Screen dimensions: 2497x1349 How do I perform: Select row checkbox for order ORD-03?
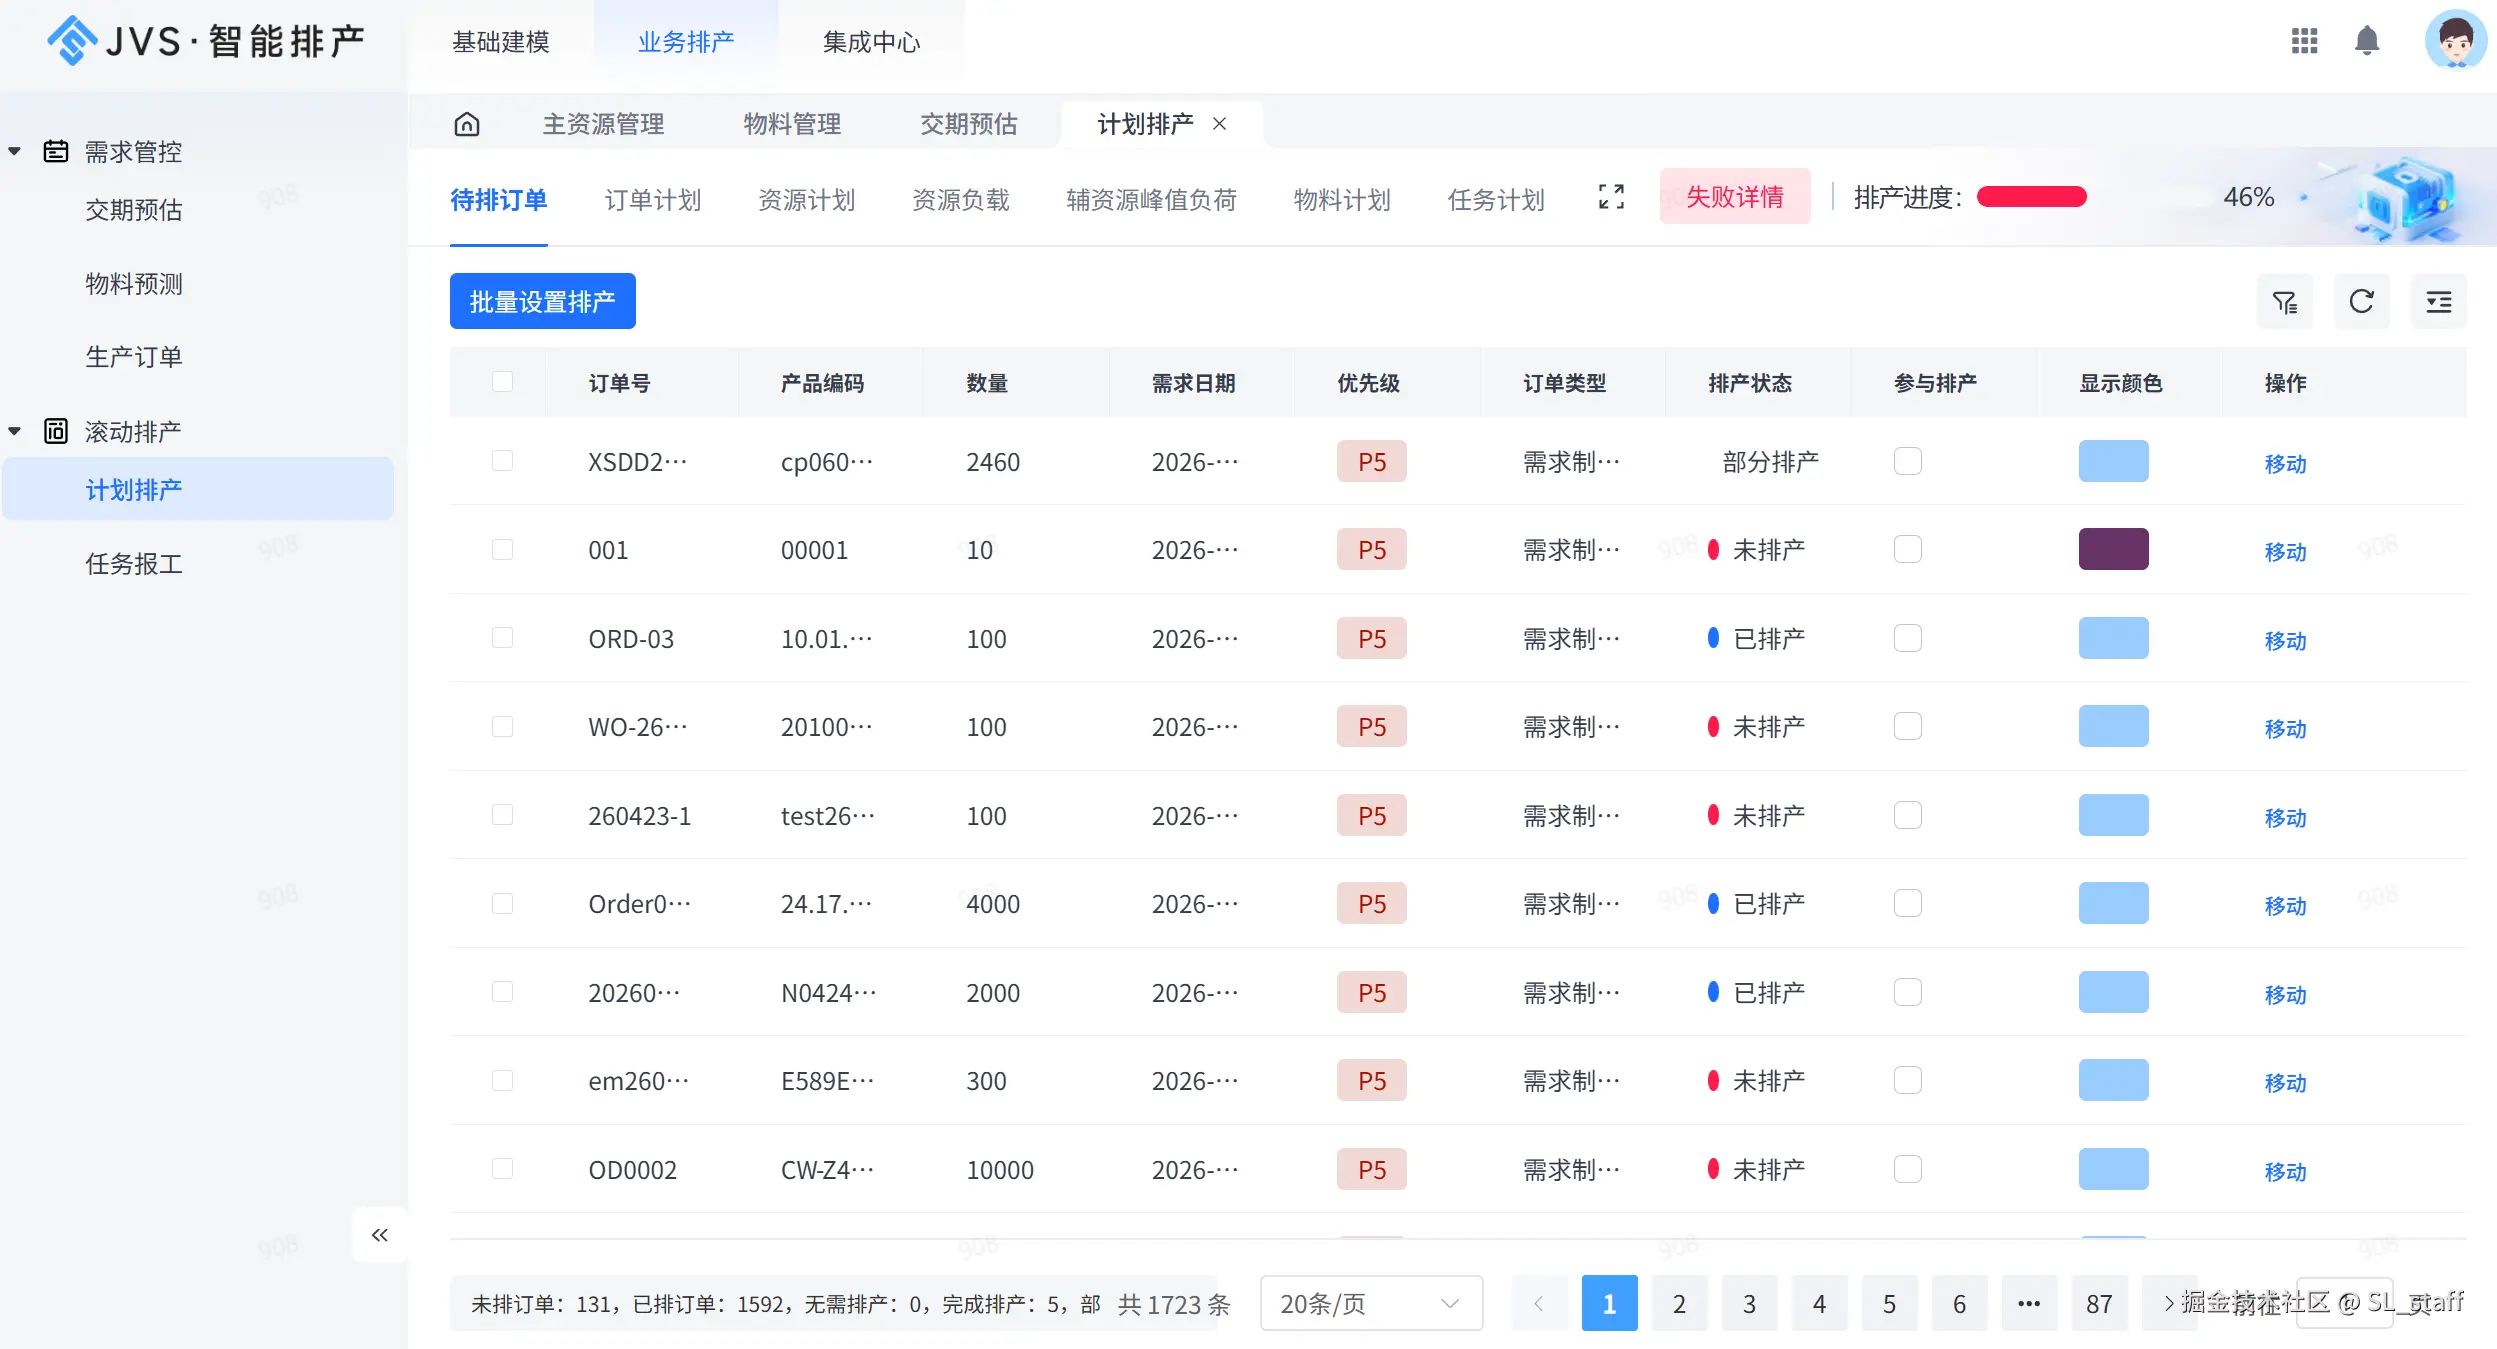(x=503, y=638)
